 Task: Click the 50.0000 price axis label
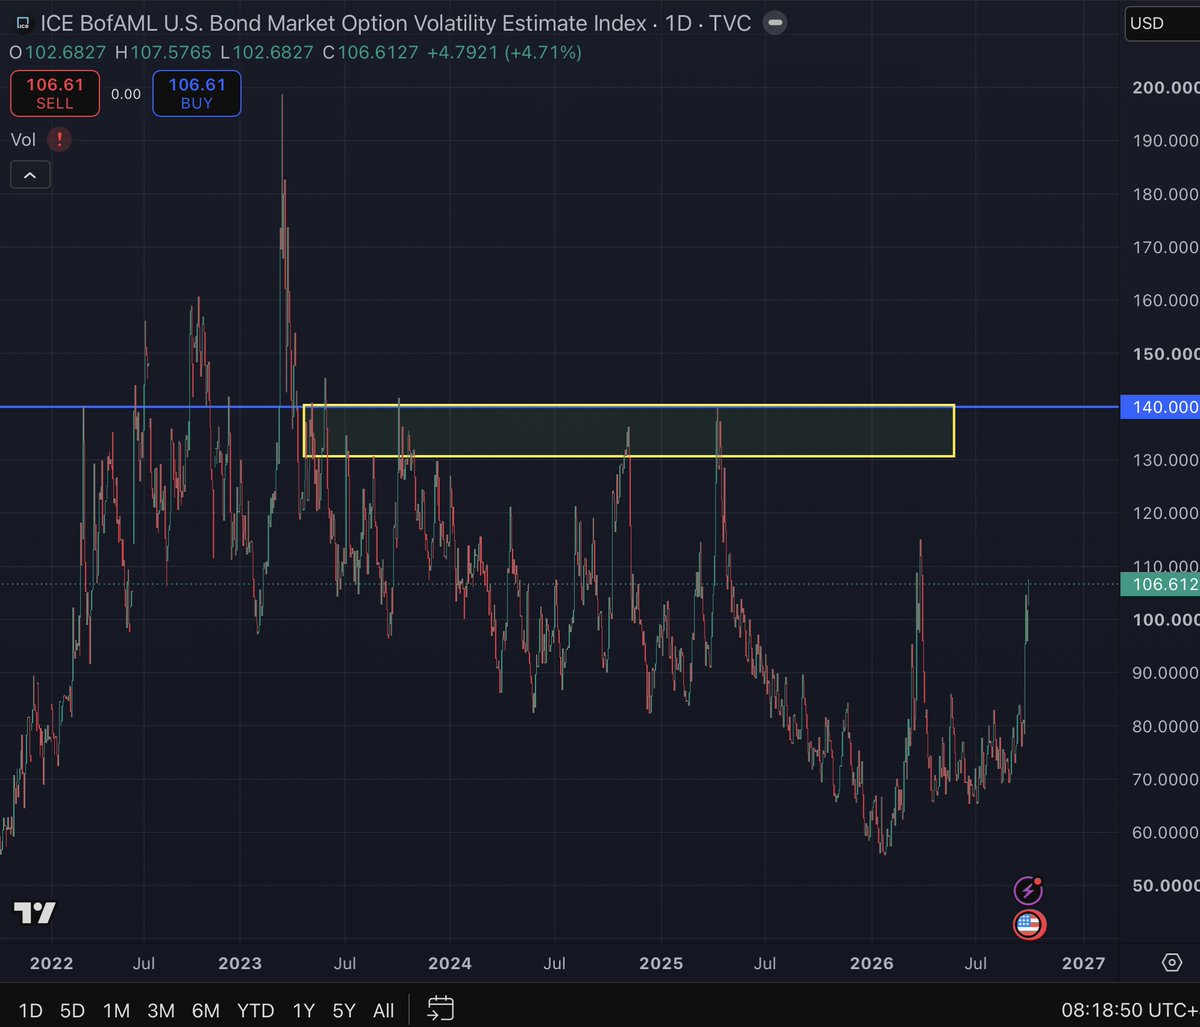(x=1164, y=885)
